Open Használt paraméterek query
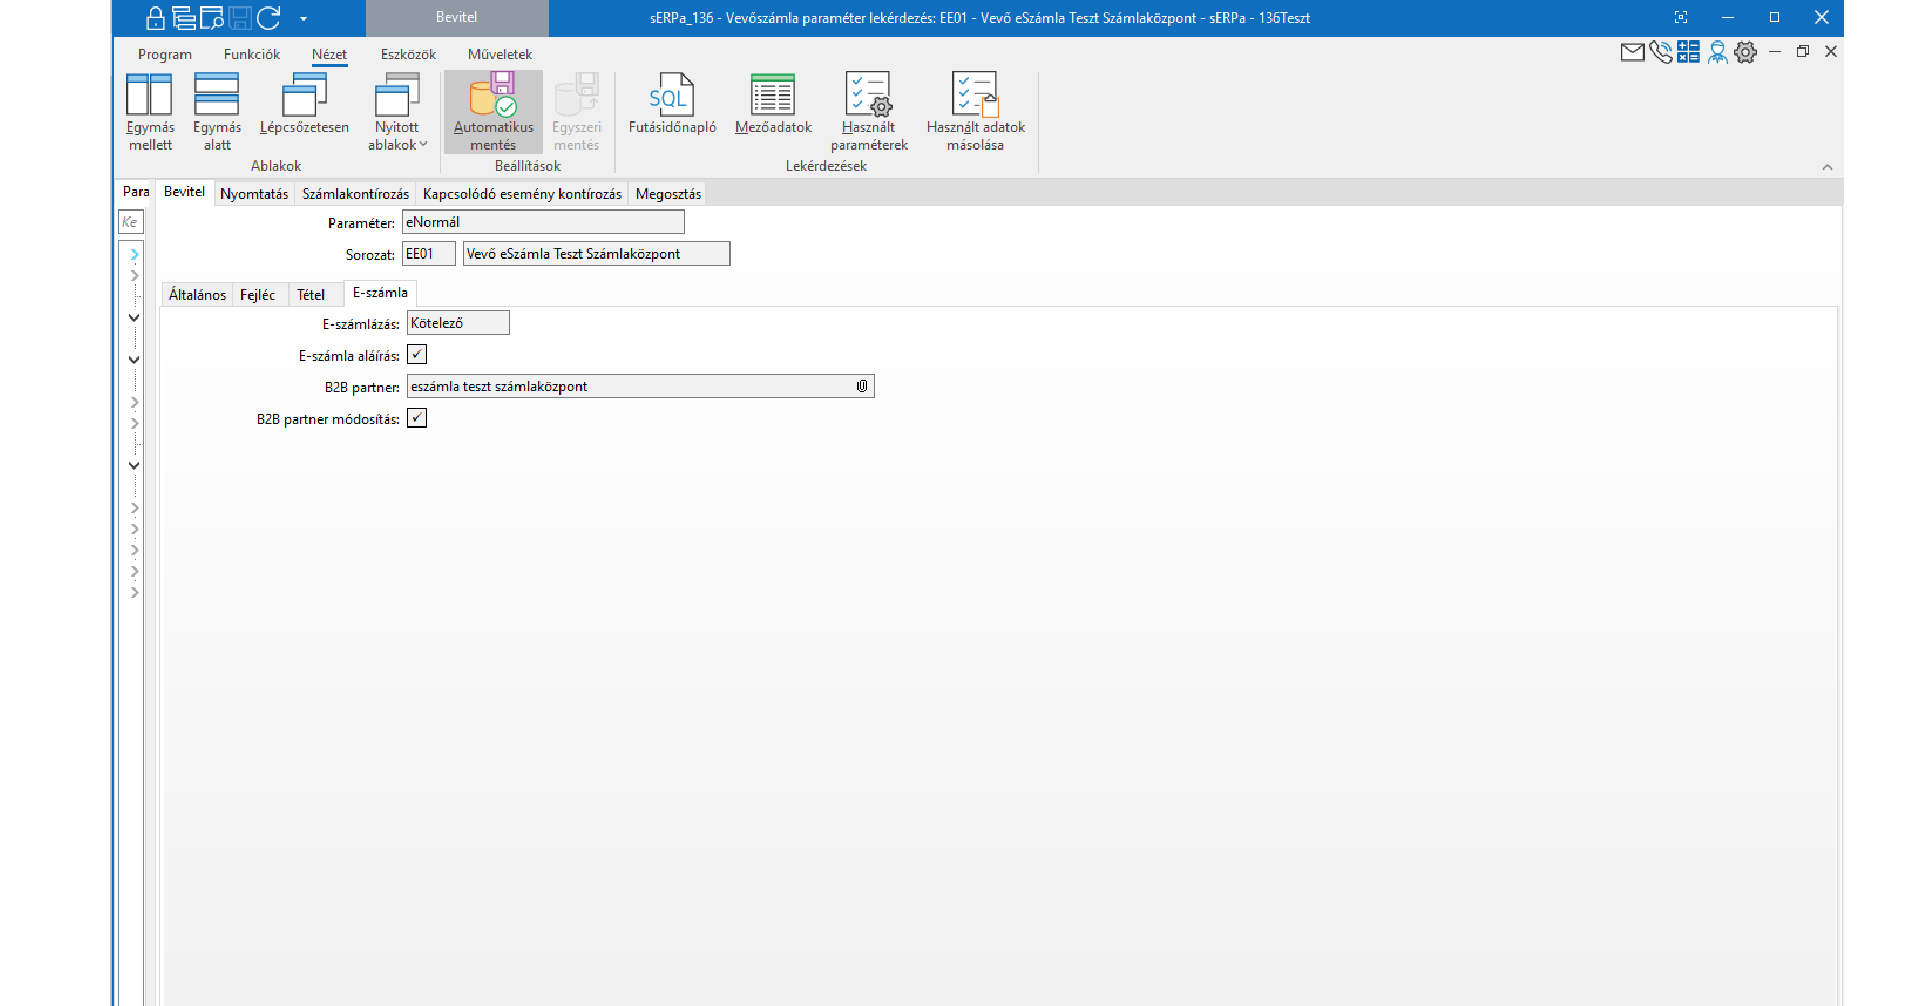This screenshot has width=1920, height=1006. (868, 111)
